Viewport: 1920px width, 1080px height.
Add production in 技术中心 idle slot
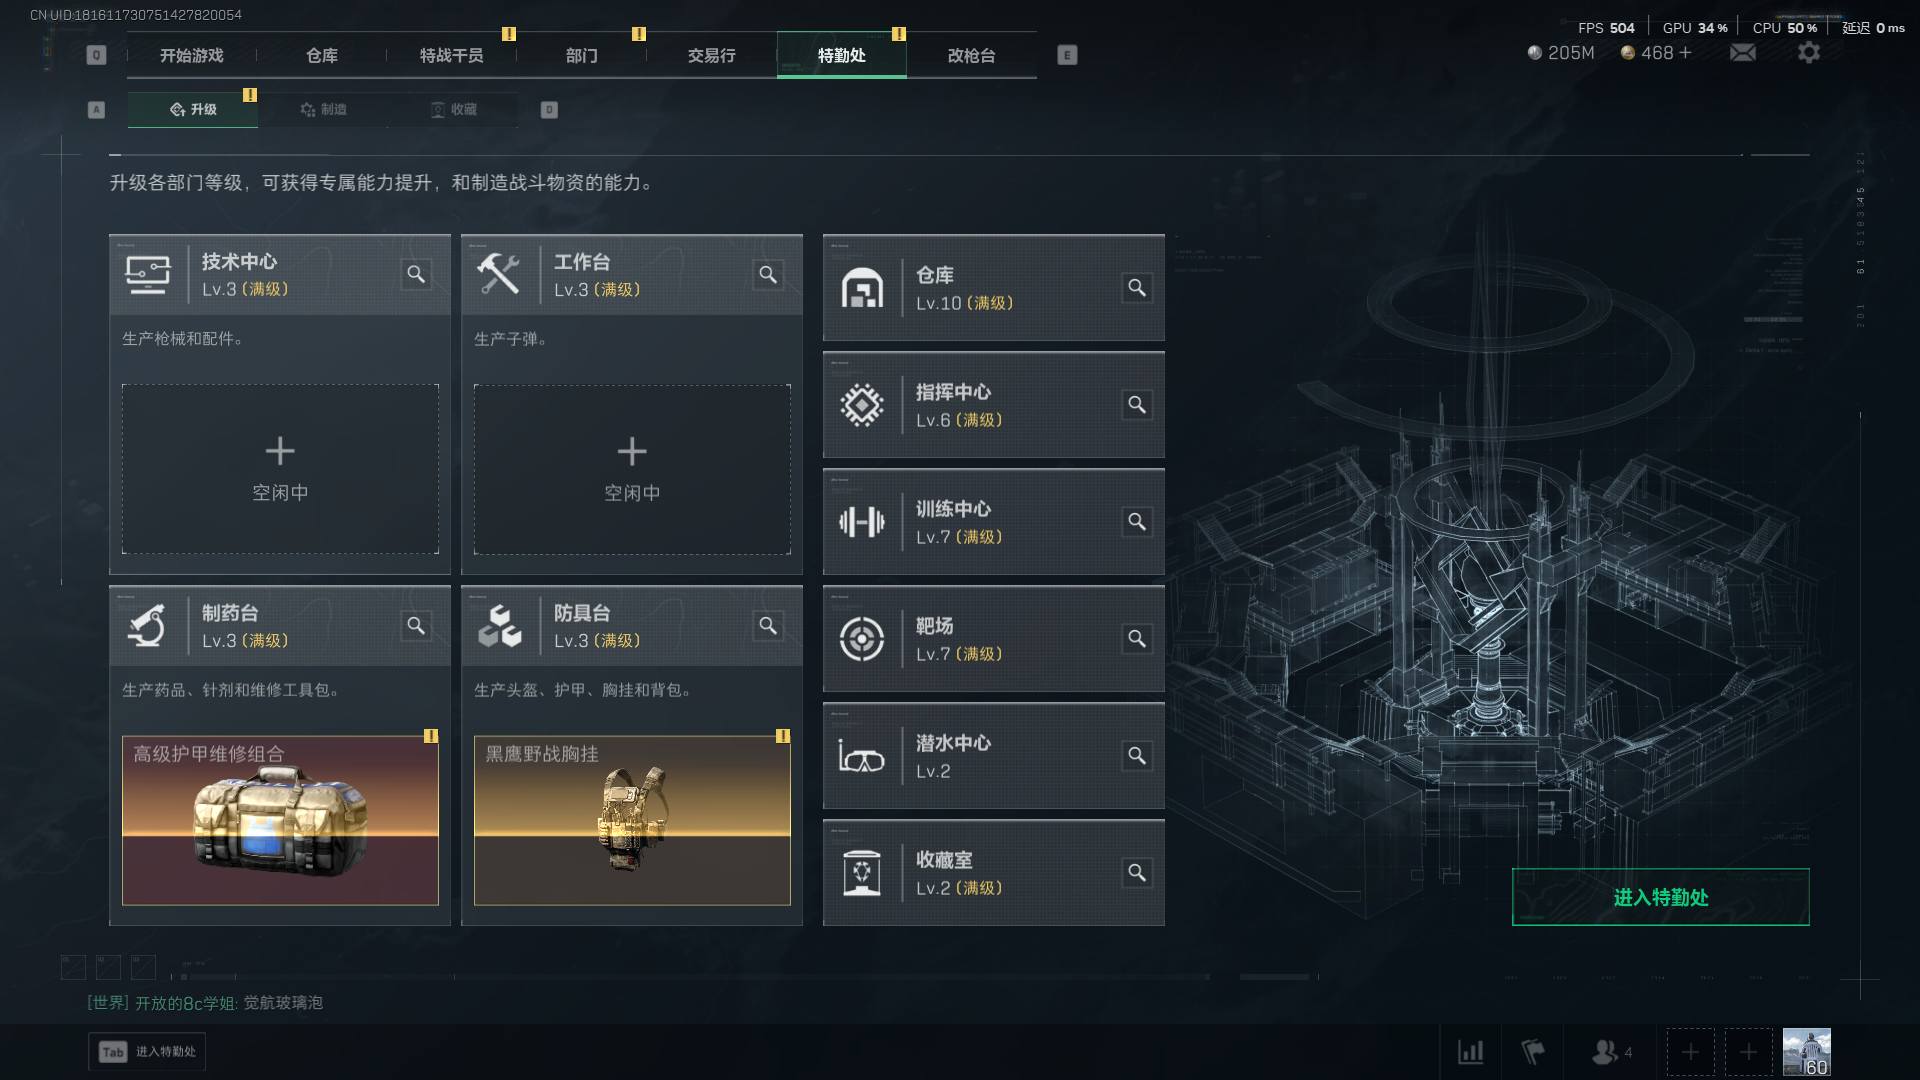pyautogui.click(x=280, y=469)
